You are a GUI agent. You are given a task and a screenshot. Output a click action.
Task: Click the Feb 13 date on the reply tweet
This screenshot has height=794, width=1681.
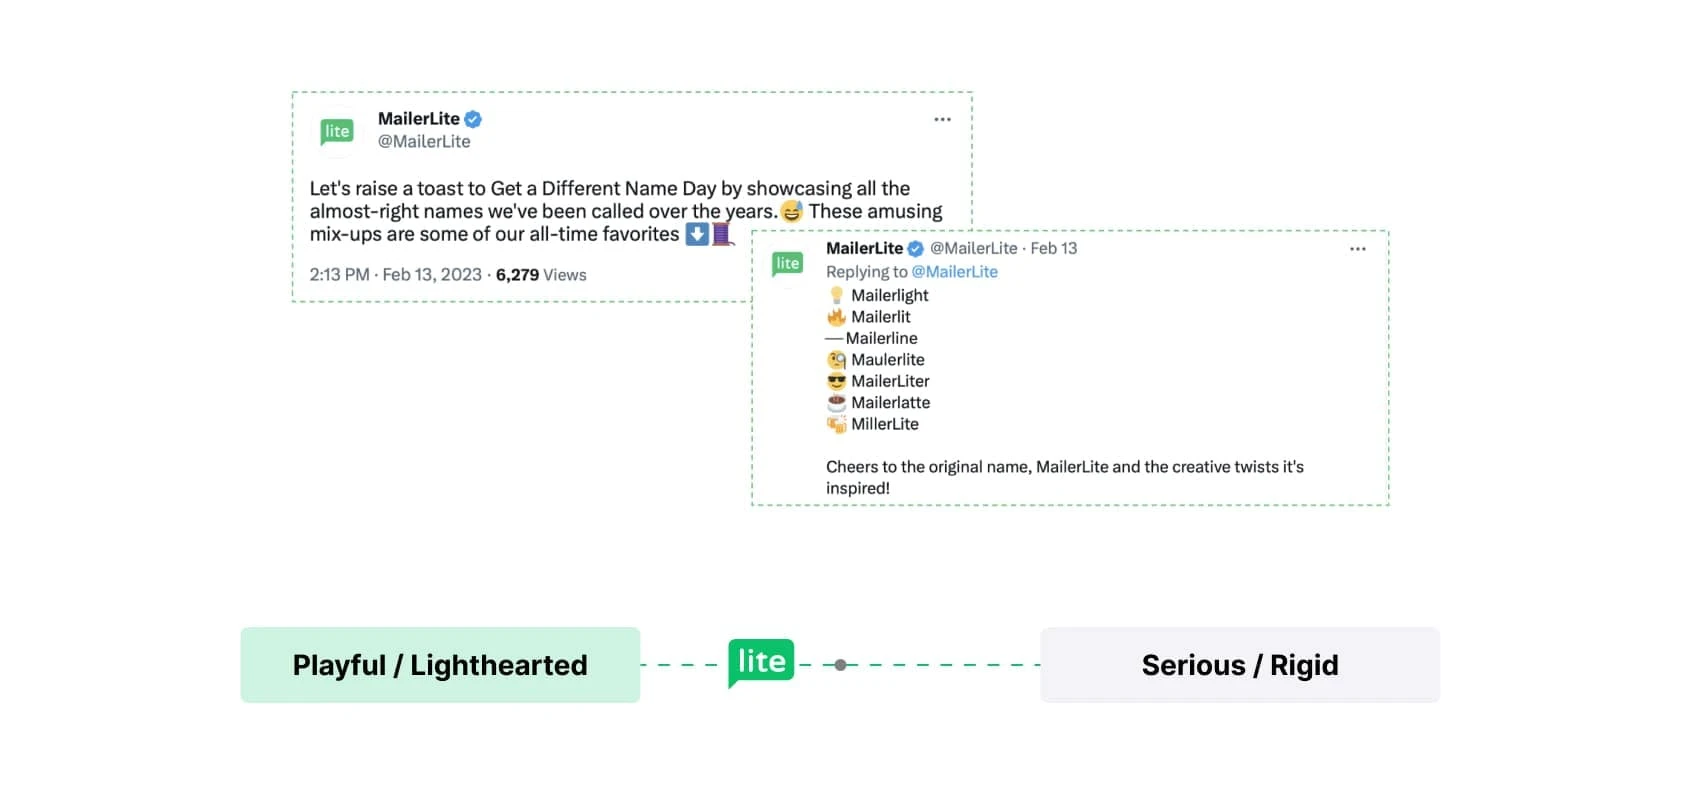click(x=1053, y=249)
